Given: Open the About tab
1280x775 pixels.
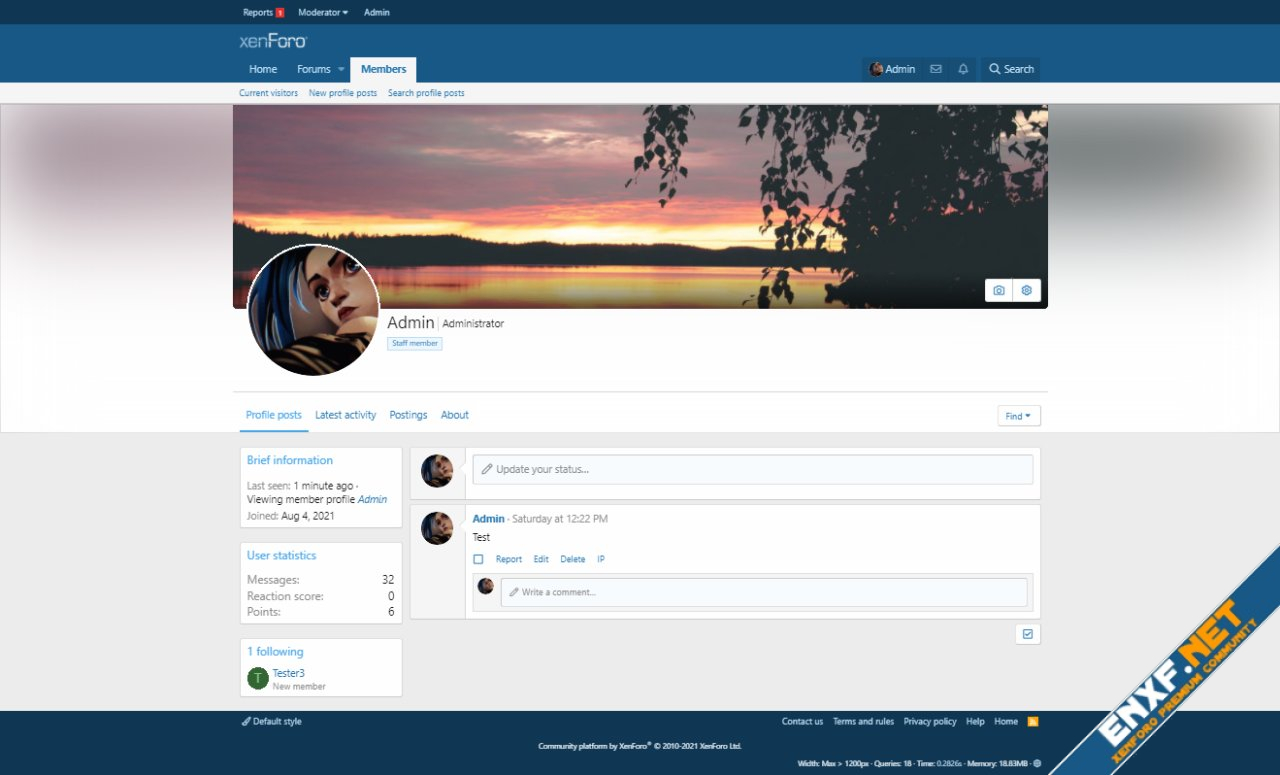Looking at the screenshot, I should pos(454,415).
